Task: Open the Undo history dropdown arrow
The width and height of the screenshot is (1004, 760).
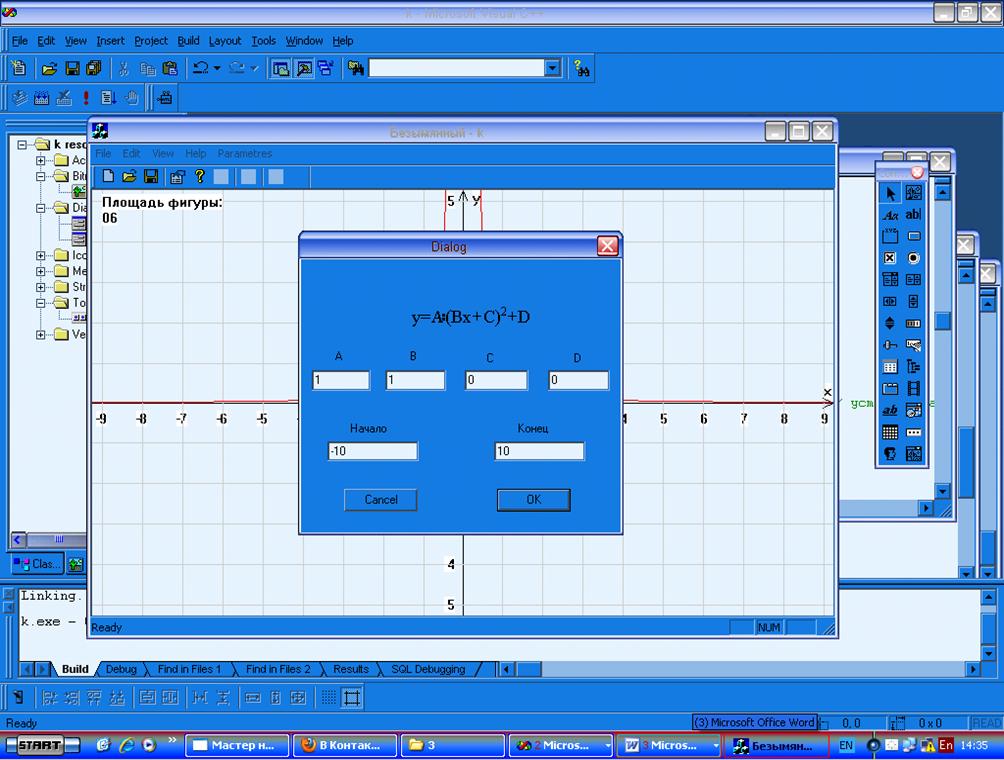Action: coord(217,68)
